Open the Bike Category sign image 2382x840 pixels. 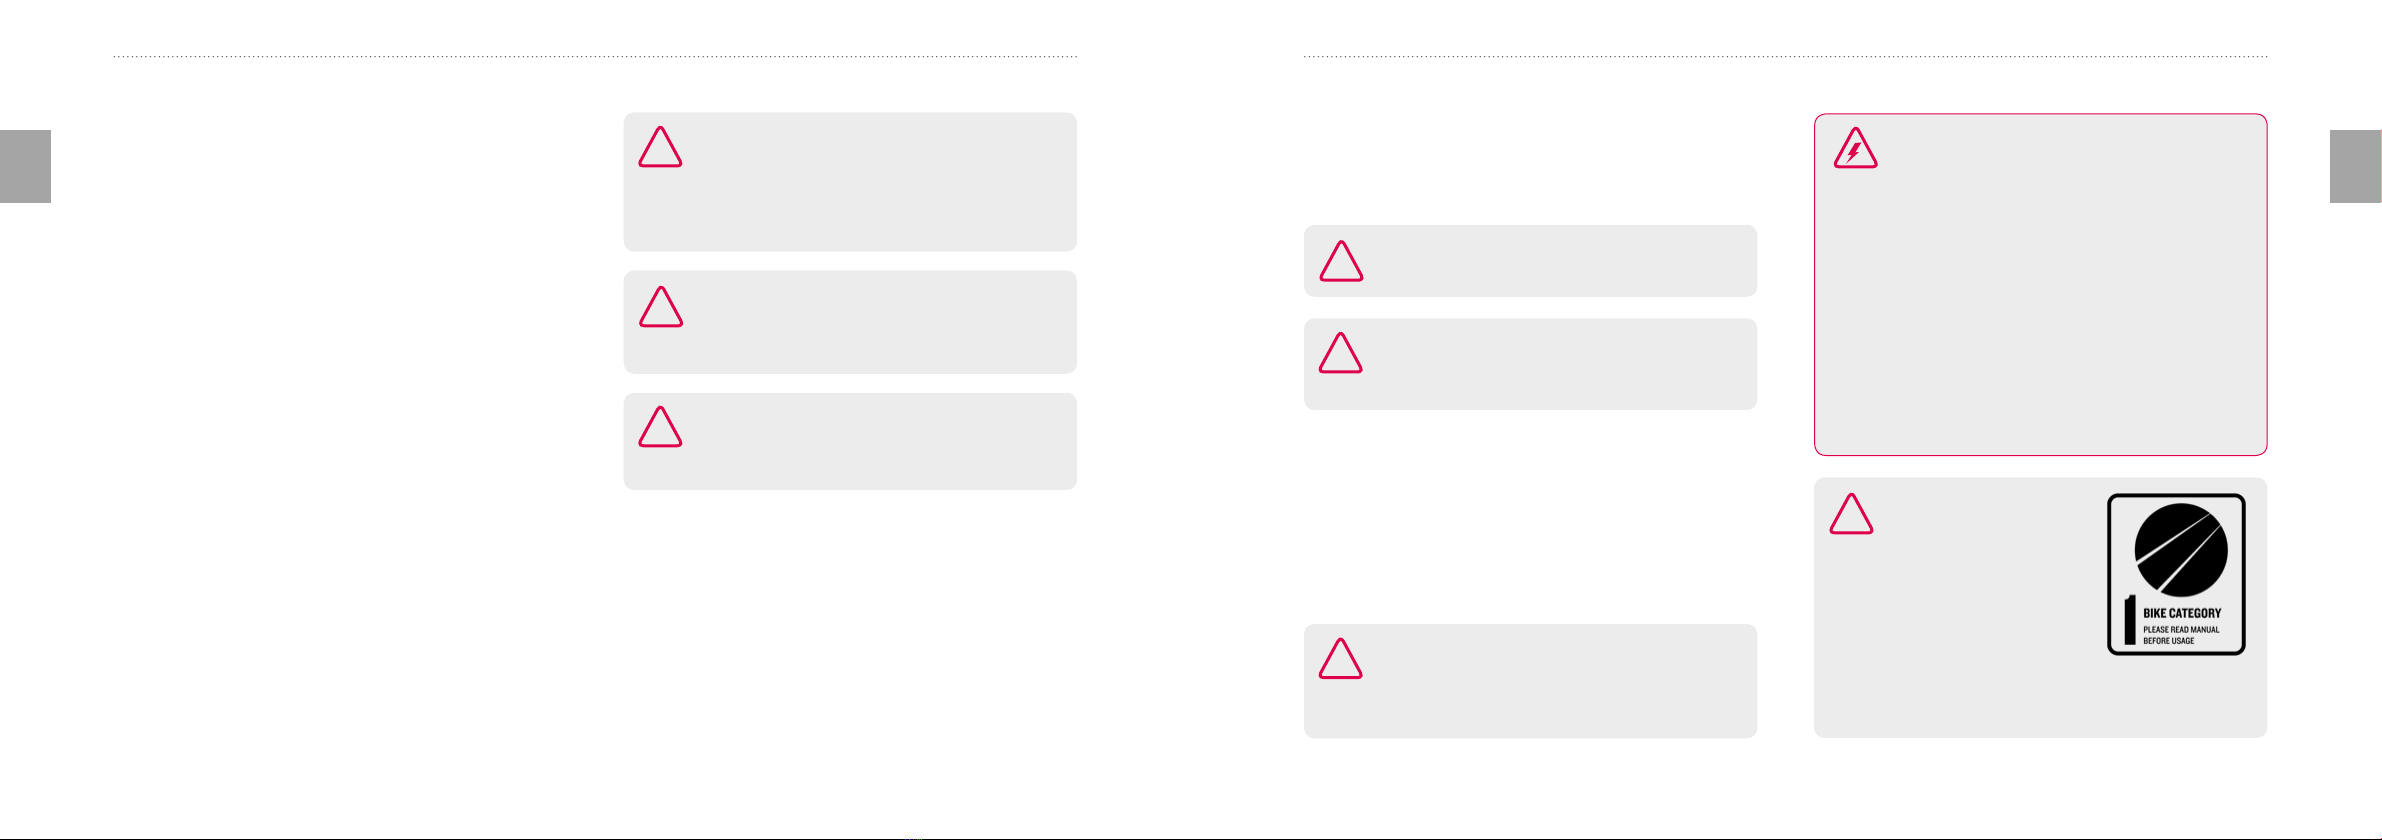tap(2176, 574)
